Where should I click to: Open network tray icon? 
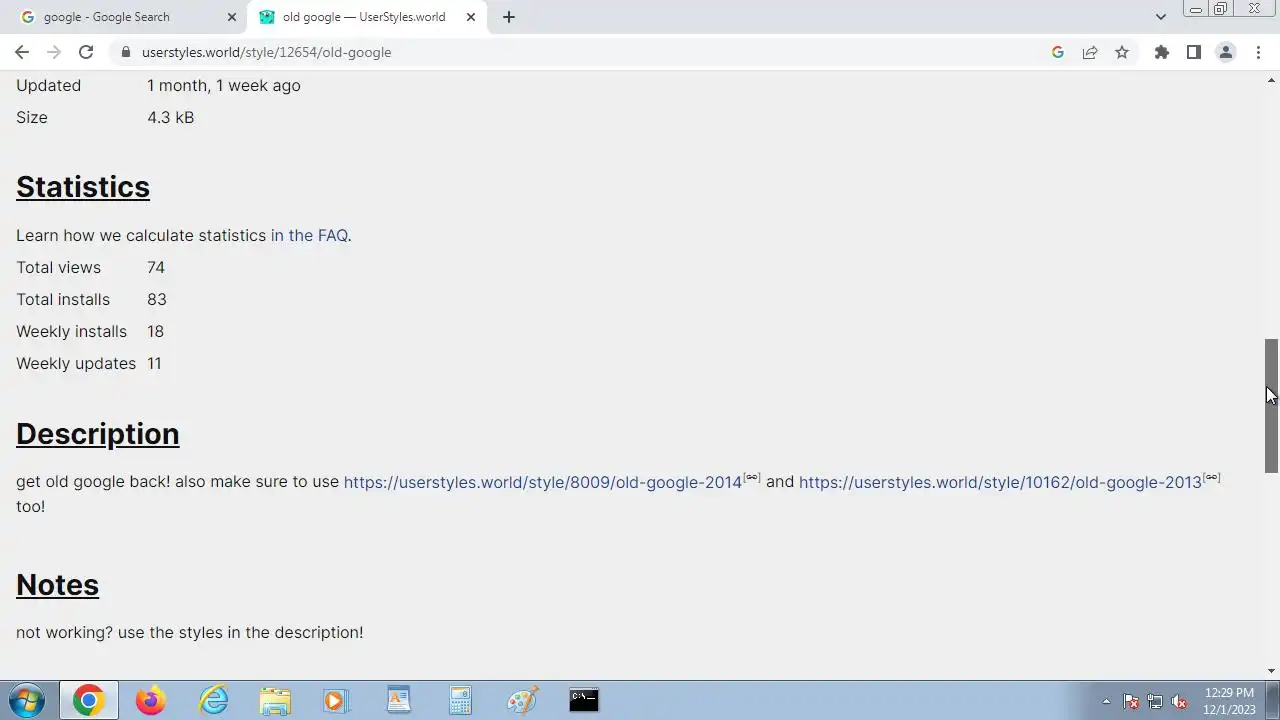tap(1155, 701)
